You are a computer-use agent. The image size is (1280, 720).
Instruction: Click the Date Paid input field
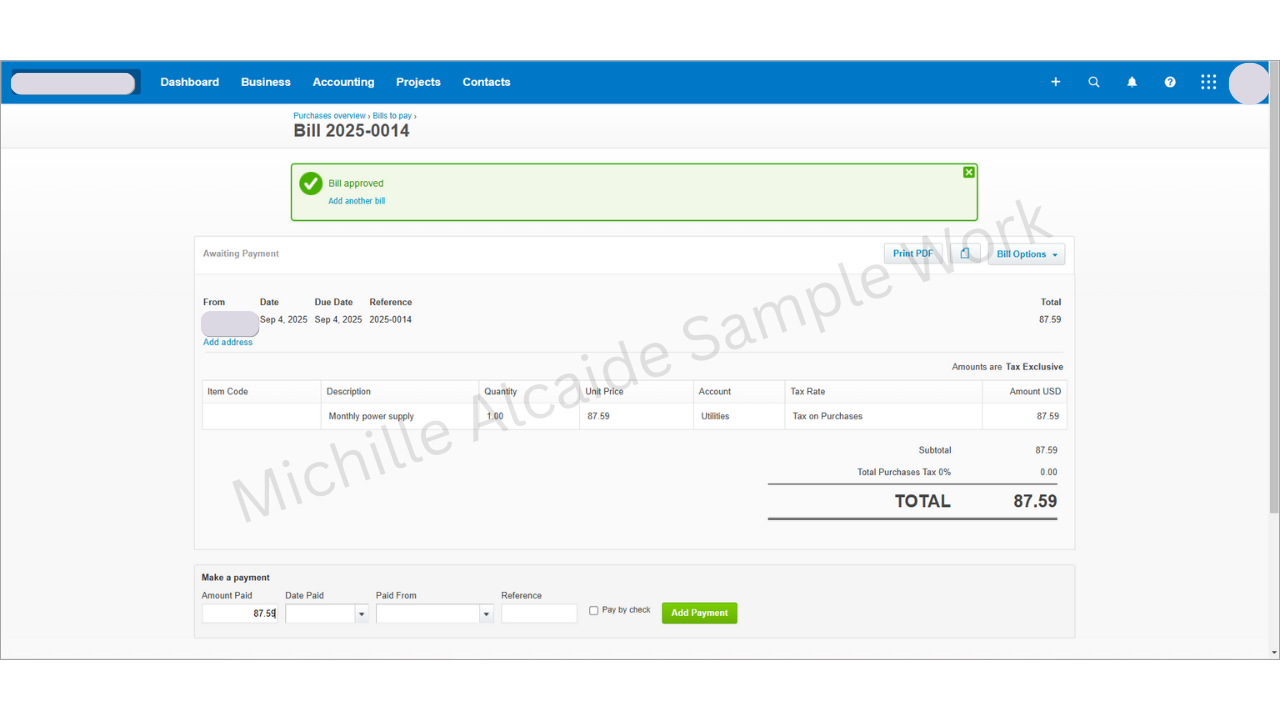click(x=320, y=614)
